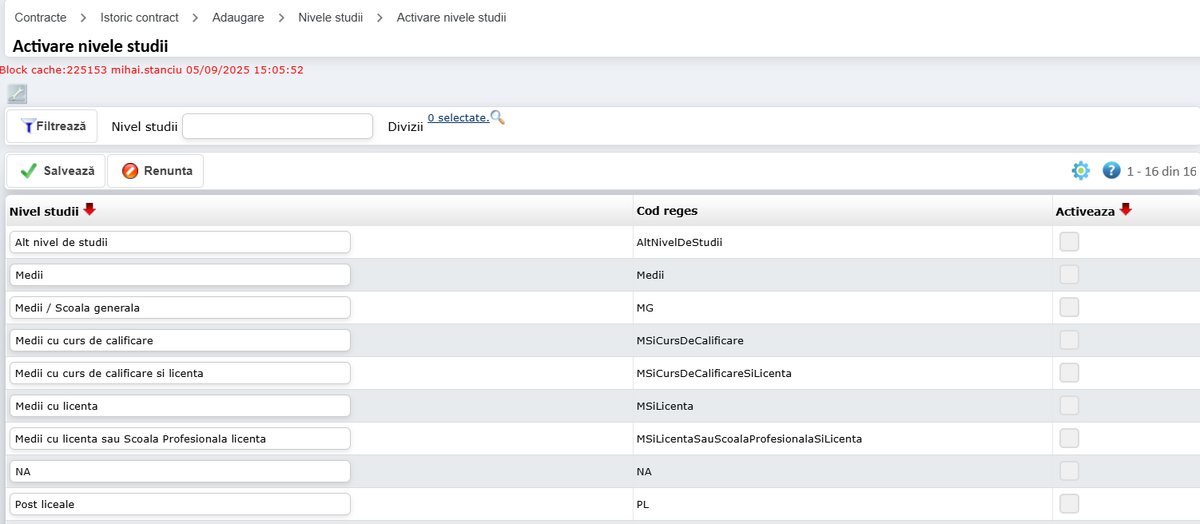Click the Nivel studii filter text field
1200x524 pixels.
click(277, 126)
